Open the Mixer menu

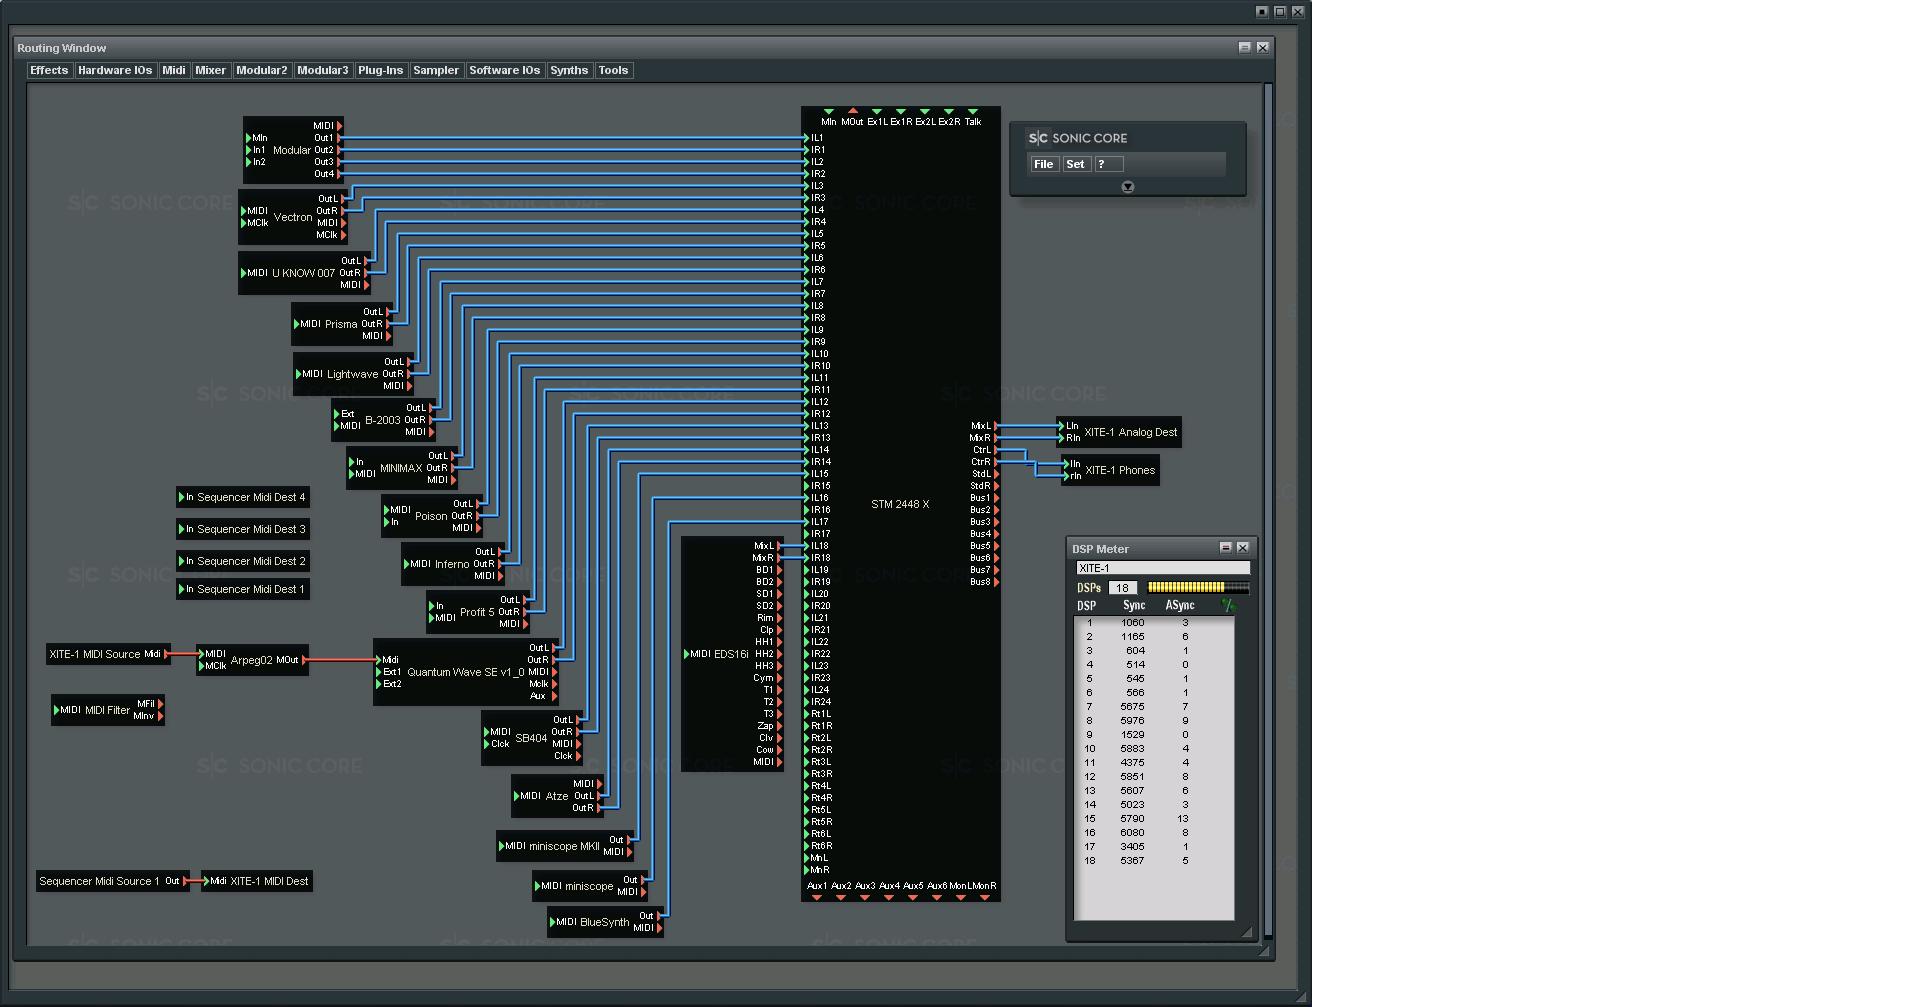point(210,70)
